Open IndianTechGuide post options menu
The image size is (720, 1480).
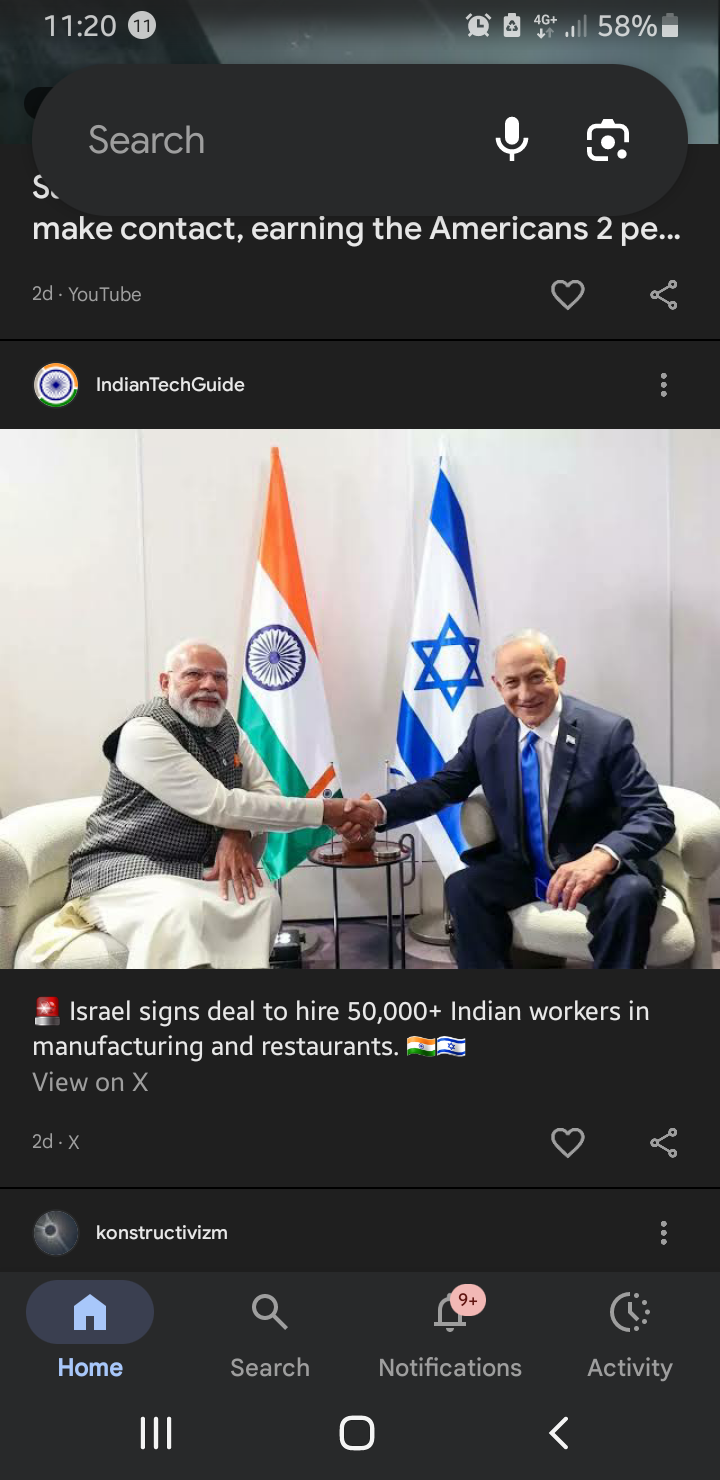click(x=663, y=385)
